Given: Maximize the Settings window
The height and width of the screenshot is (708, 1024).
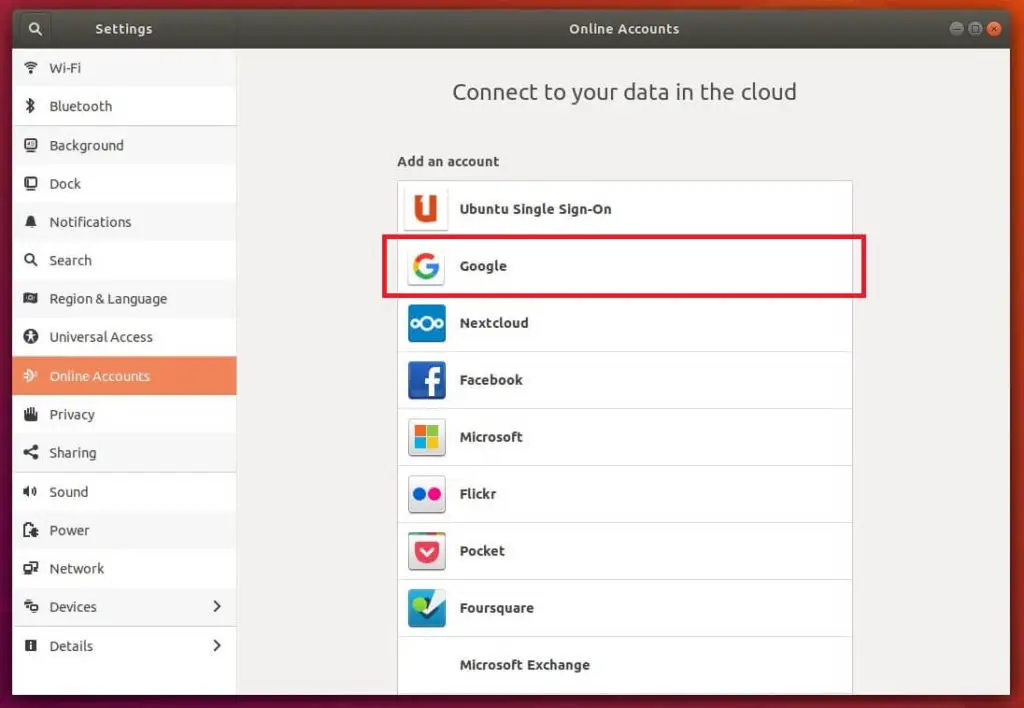Looking at the screenshot, I should pos(975,28).
